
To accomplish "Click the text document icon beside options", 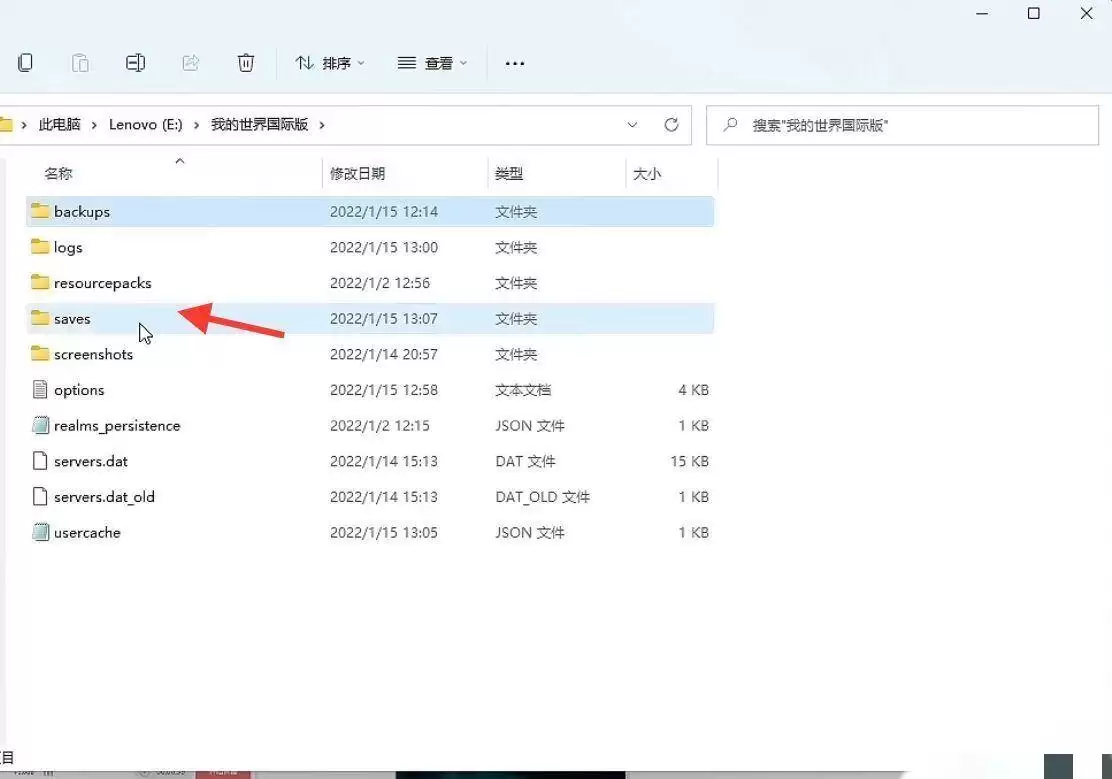I will (x=40, y=390).
